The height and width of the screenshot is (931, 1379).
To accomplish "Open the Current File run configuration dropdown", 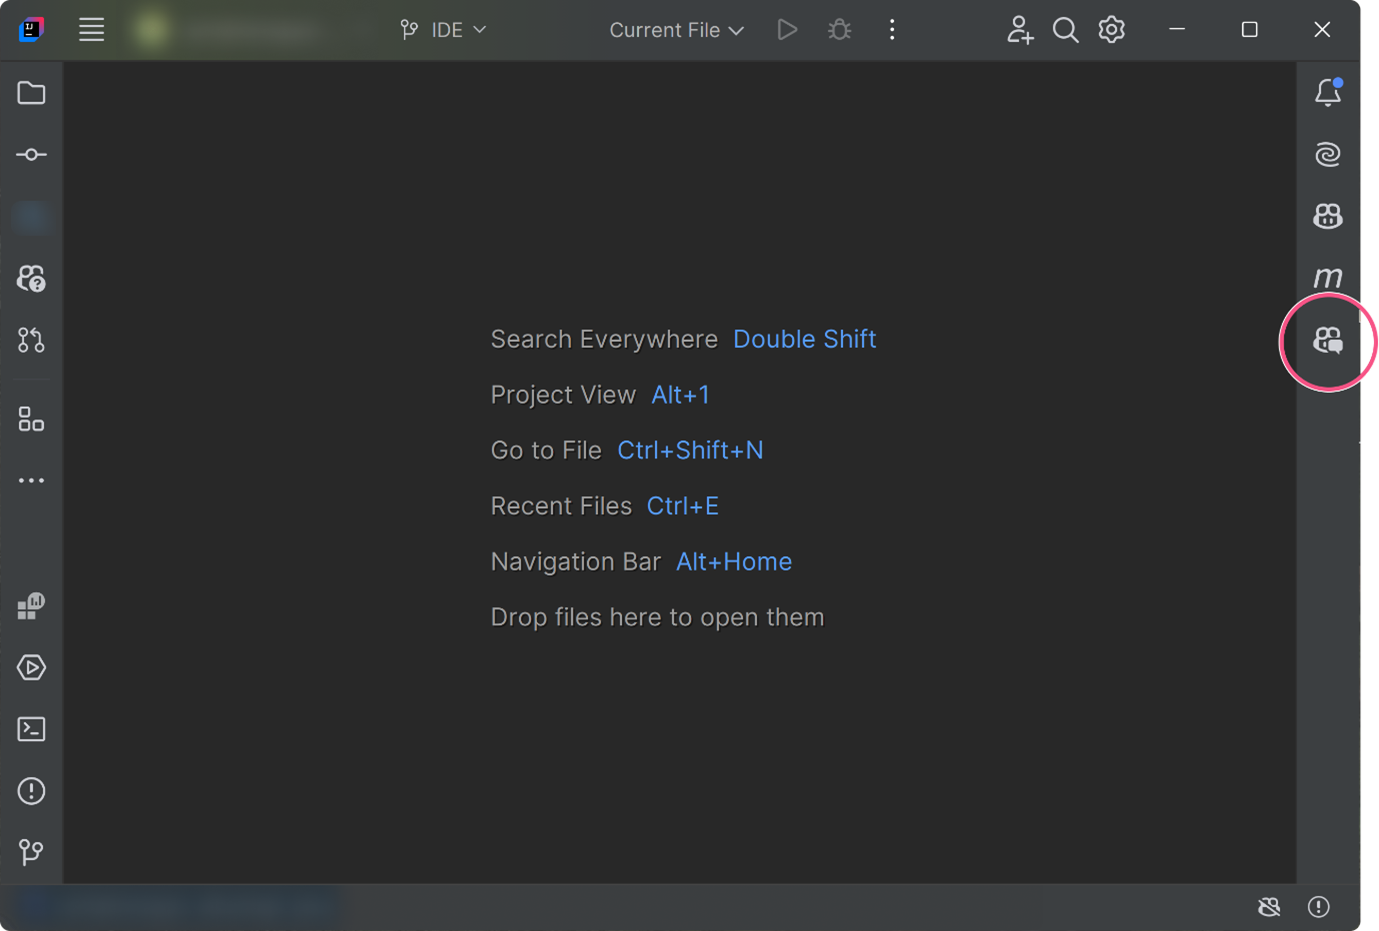I will click(x=675, y=29).
